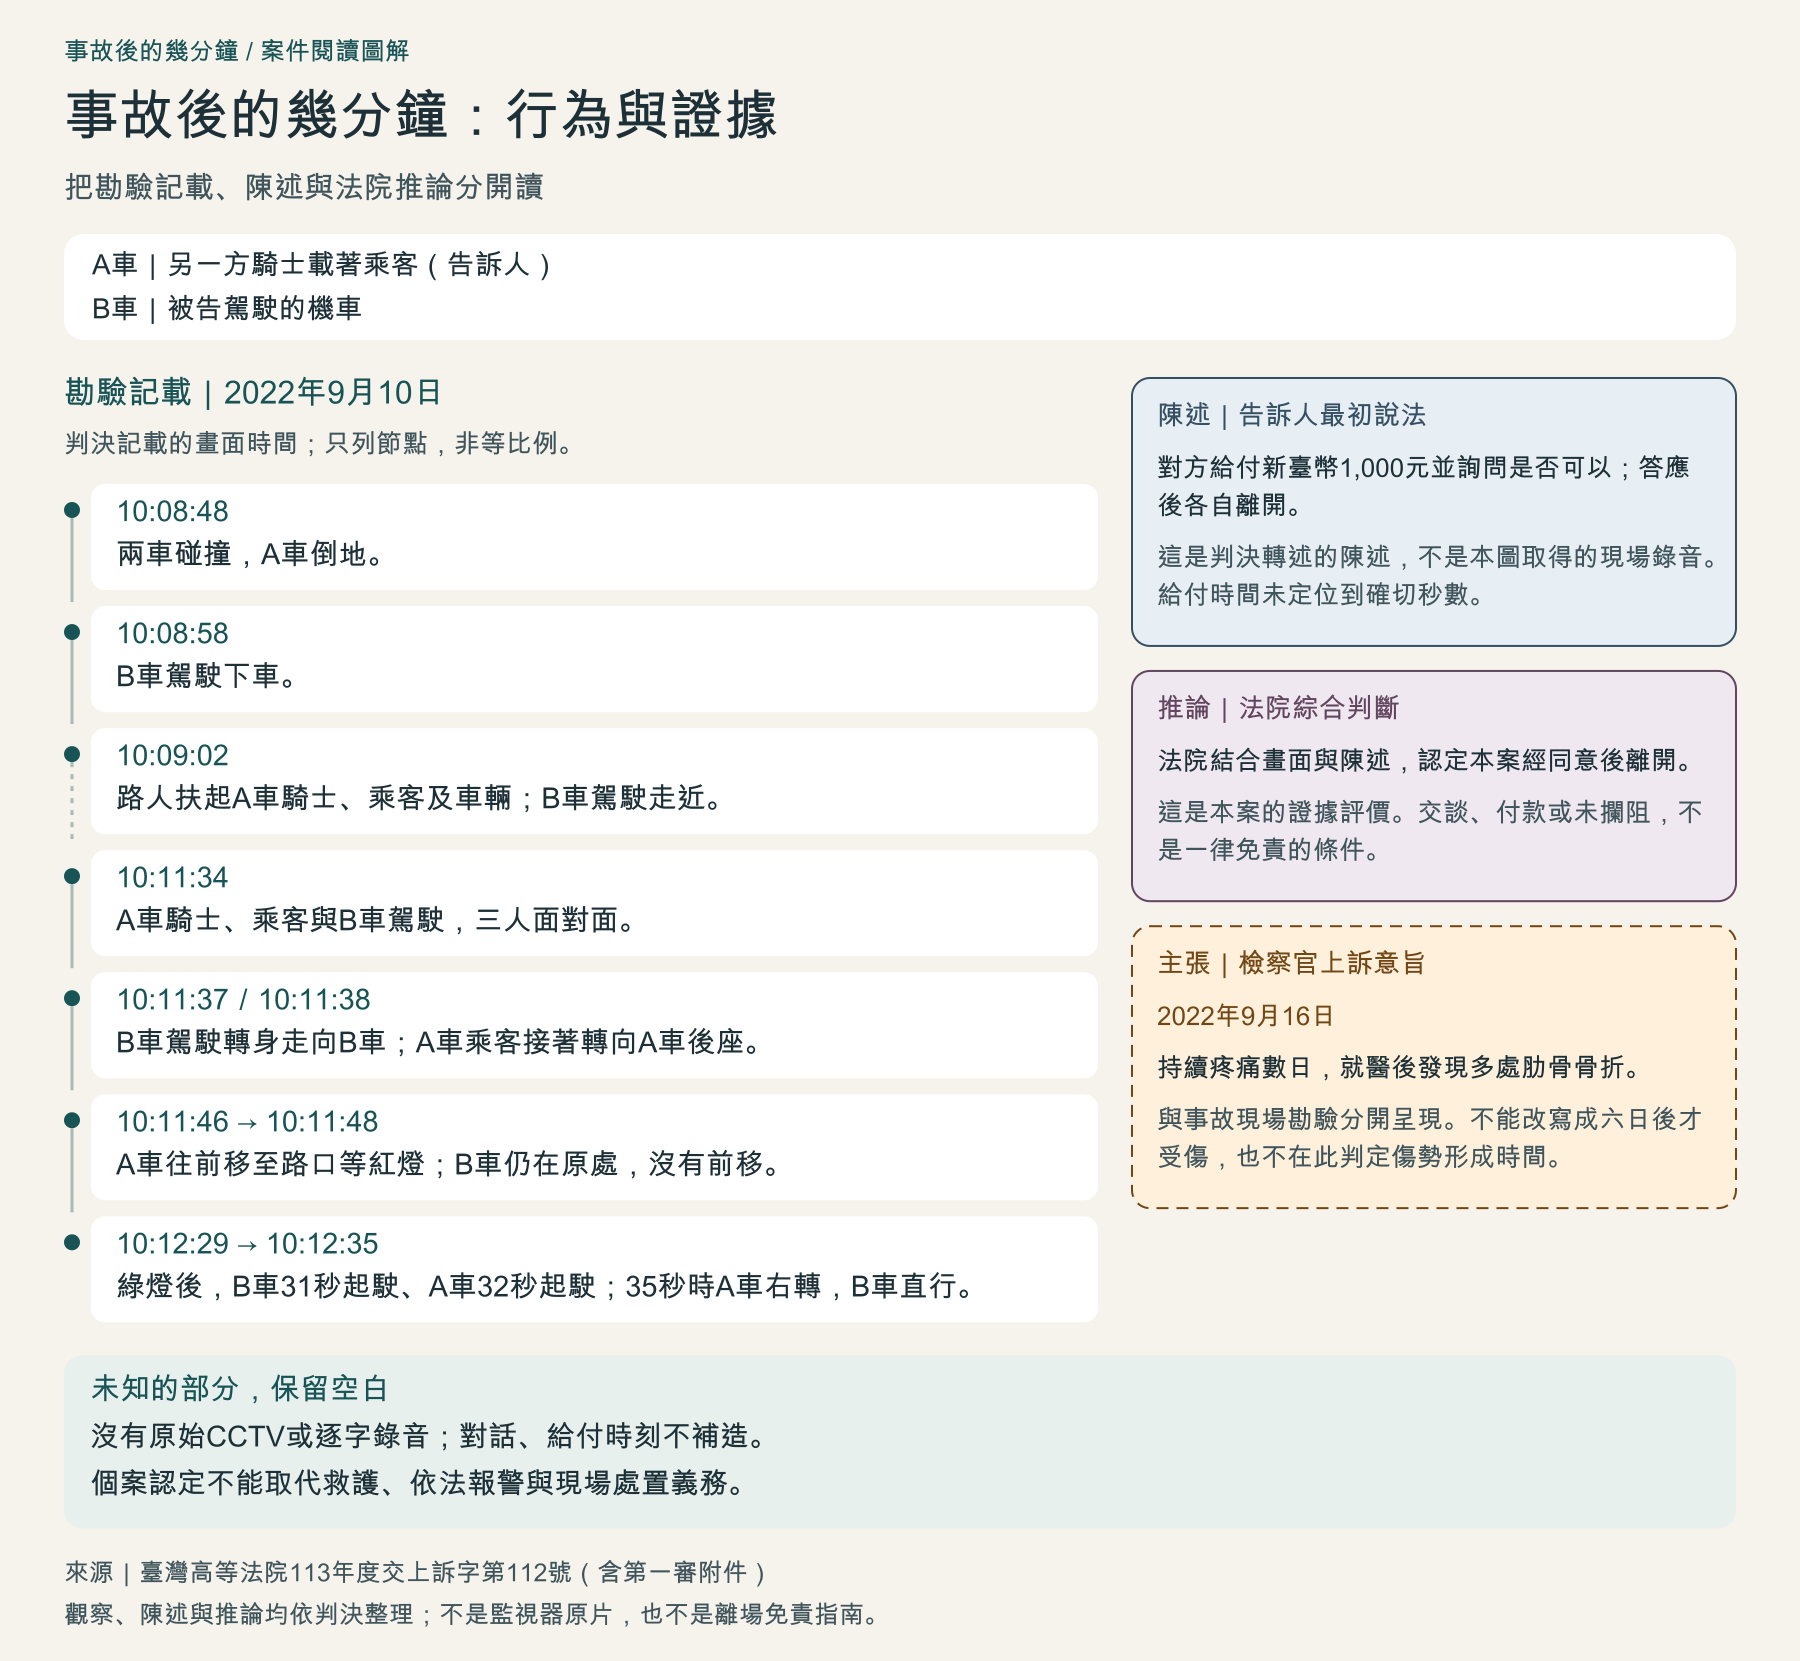Viewport: 1800px width, 1661px height.
Task: Click the footer note 觀察、陳述與推論均依判決整理
Action: [x=239, y=1614]
